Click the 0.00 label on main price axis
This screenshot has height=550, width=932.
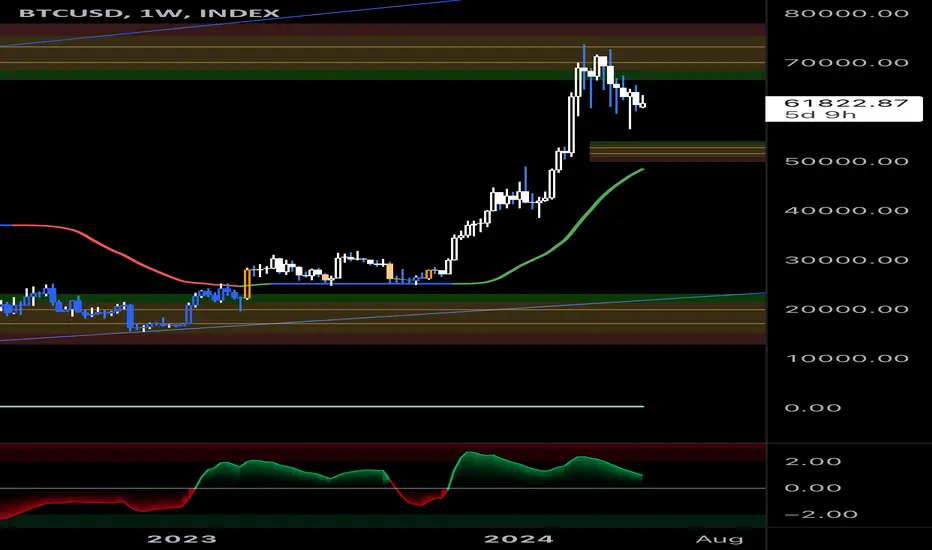813,408
